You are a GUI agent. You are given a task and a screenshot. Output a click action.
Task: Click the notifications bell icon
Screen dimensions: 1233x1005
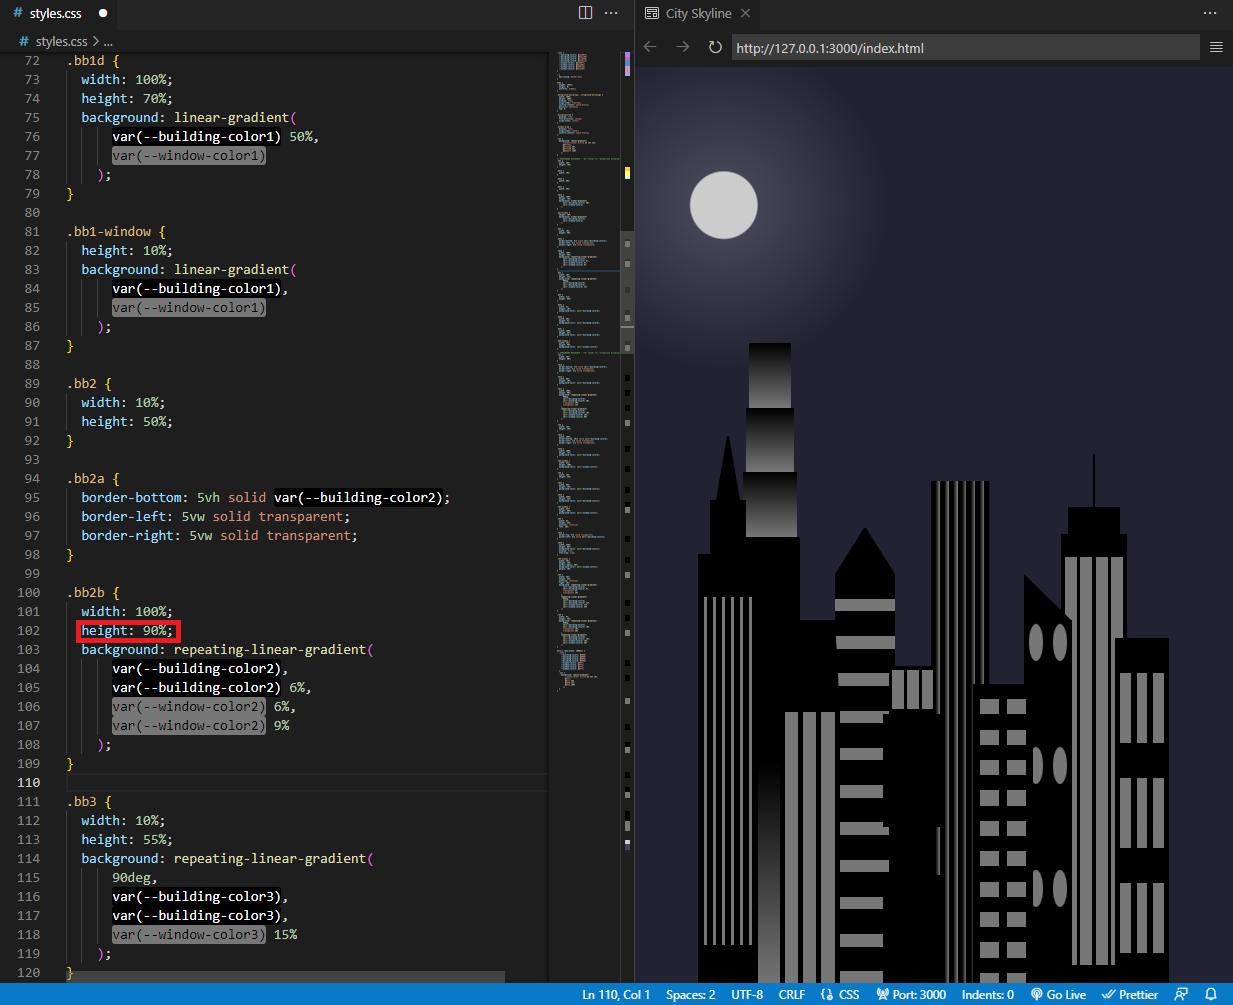(x=1211, y=994)
